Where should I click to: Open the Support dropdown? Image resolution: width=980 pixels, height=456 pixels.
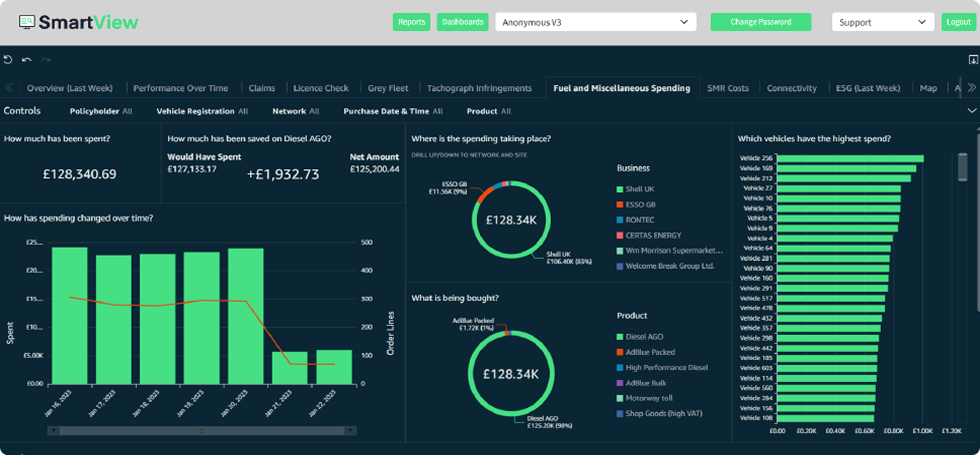click(x=882, y=22)
